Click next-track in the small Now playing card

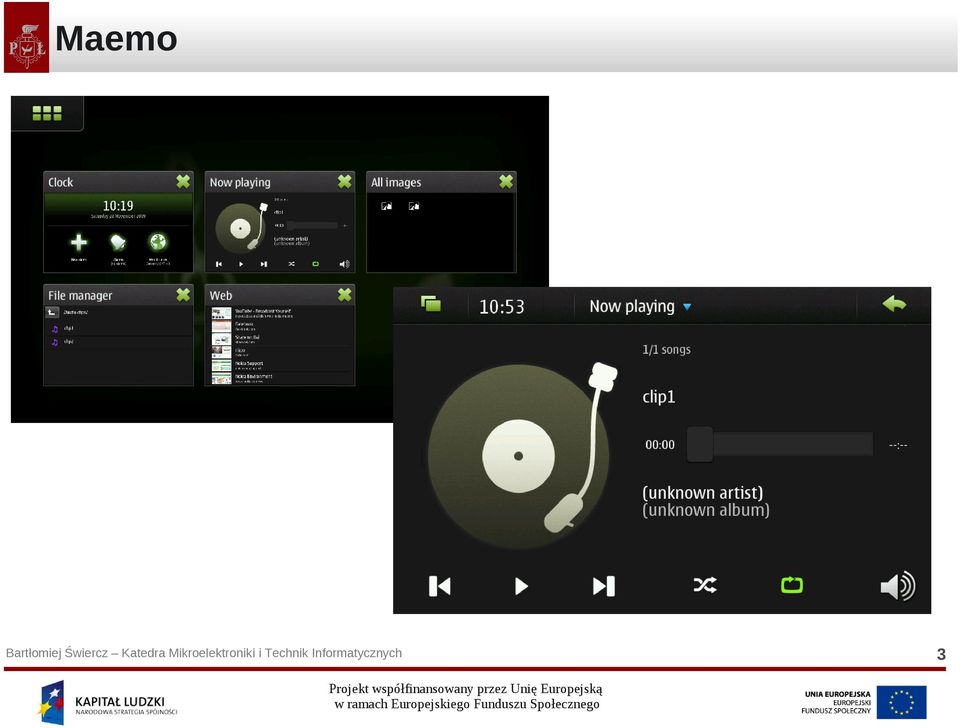[264, 264]
